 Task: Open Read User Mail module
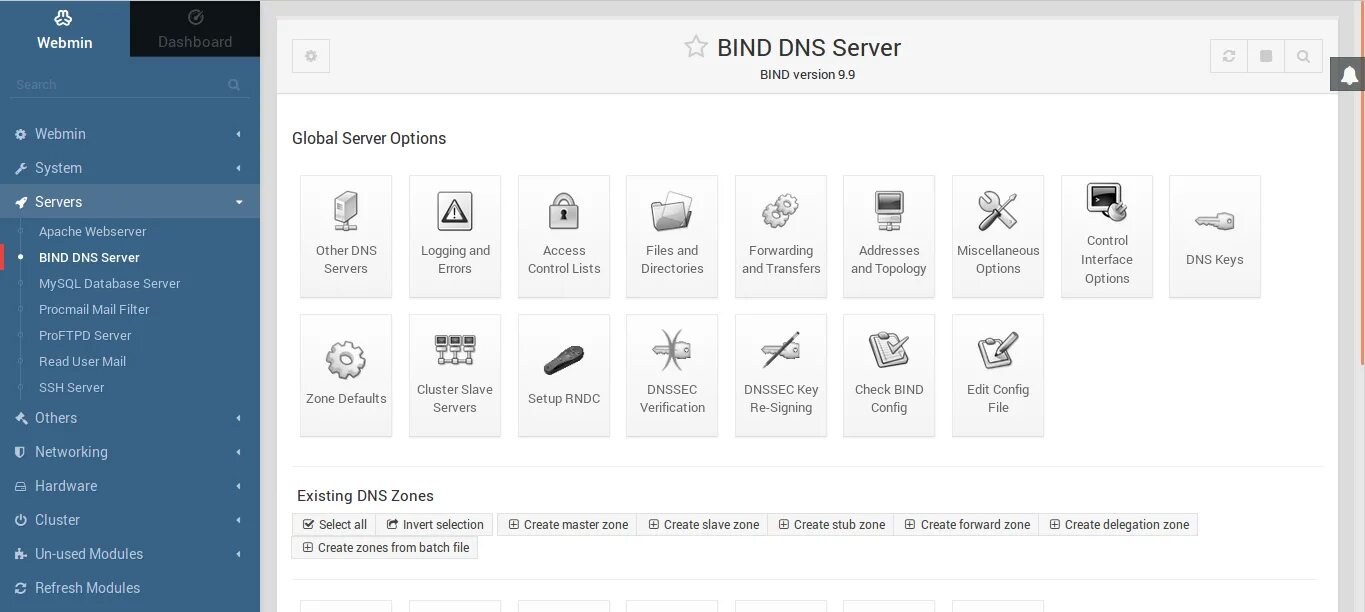point(82,361)
